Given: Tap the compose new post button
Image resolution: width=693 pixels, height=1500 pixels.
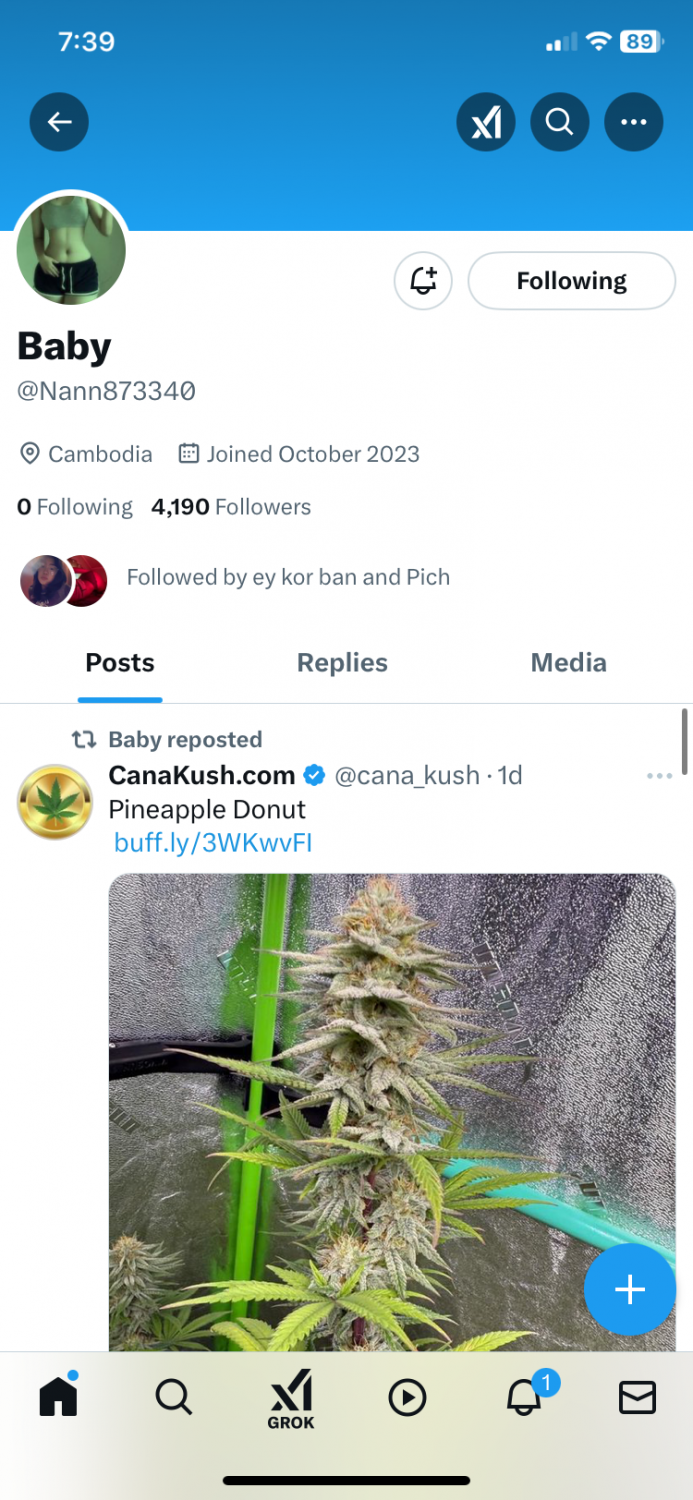Looking at the screenshot, I should click(x=629, y=1290).
